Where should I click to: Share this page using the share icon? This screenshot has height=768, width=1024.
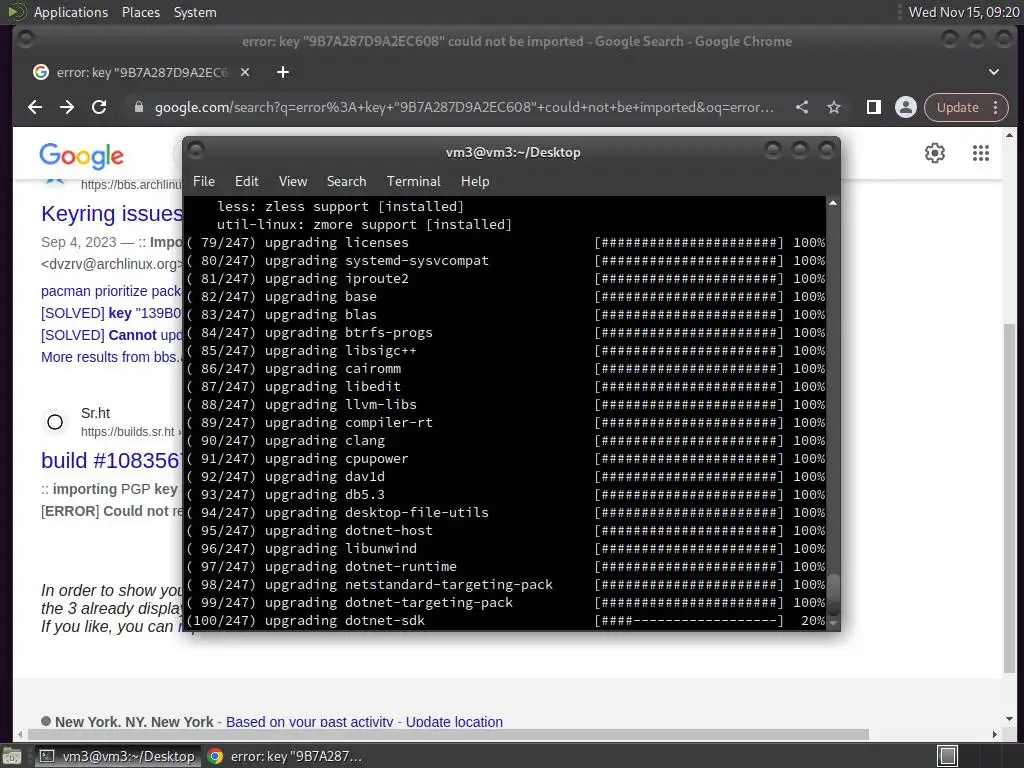coord(802,107)
